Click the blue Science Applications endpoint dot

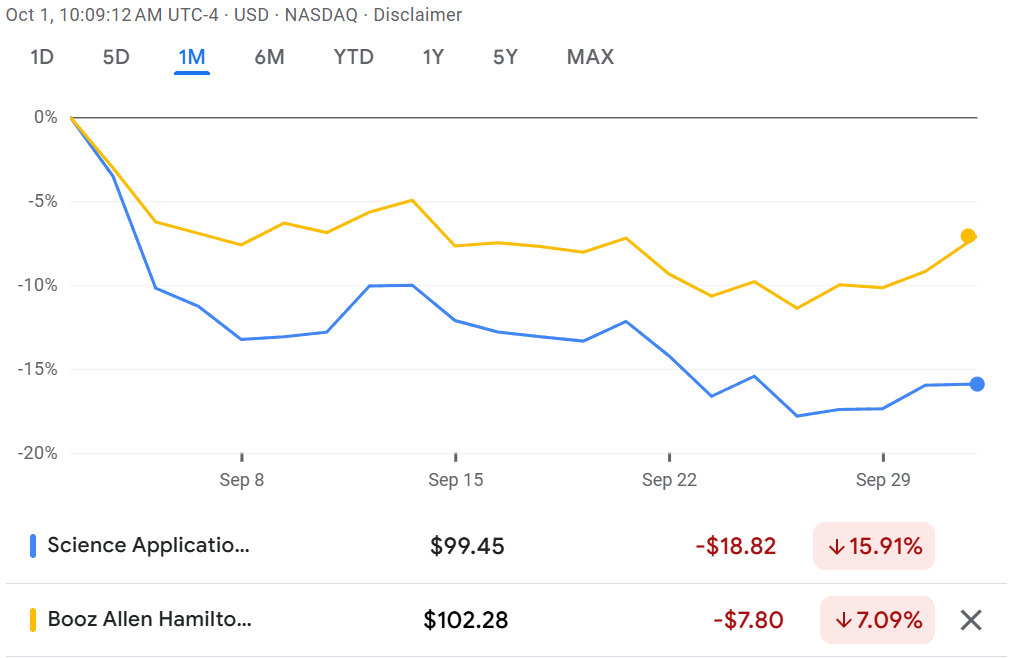(x=977, y=384)
